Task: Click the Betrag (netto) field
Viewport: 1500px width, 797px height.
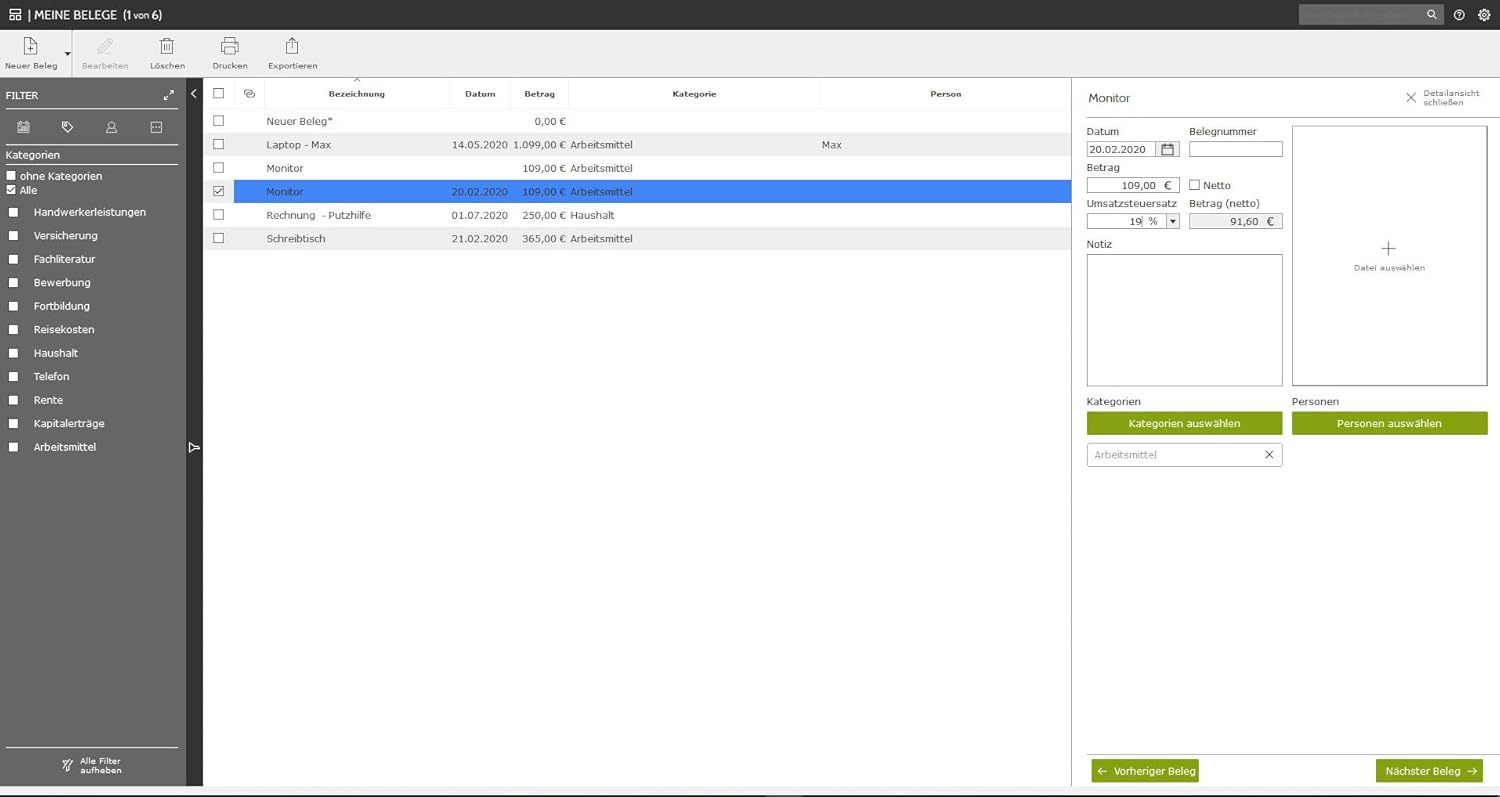Action: pos(1235,221)
